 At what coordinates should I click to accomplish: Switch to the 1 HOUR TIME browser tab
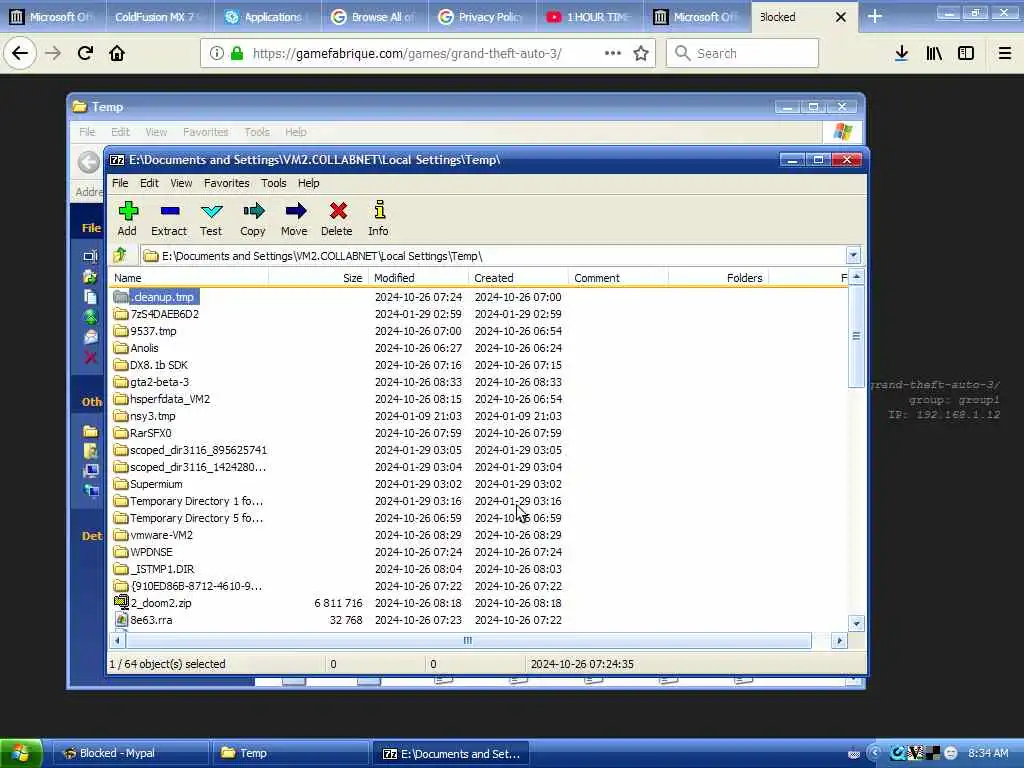589,17
